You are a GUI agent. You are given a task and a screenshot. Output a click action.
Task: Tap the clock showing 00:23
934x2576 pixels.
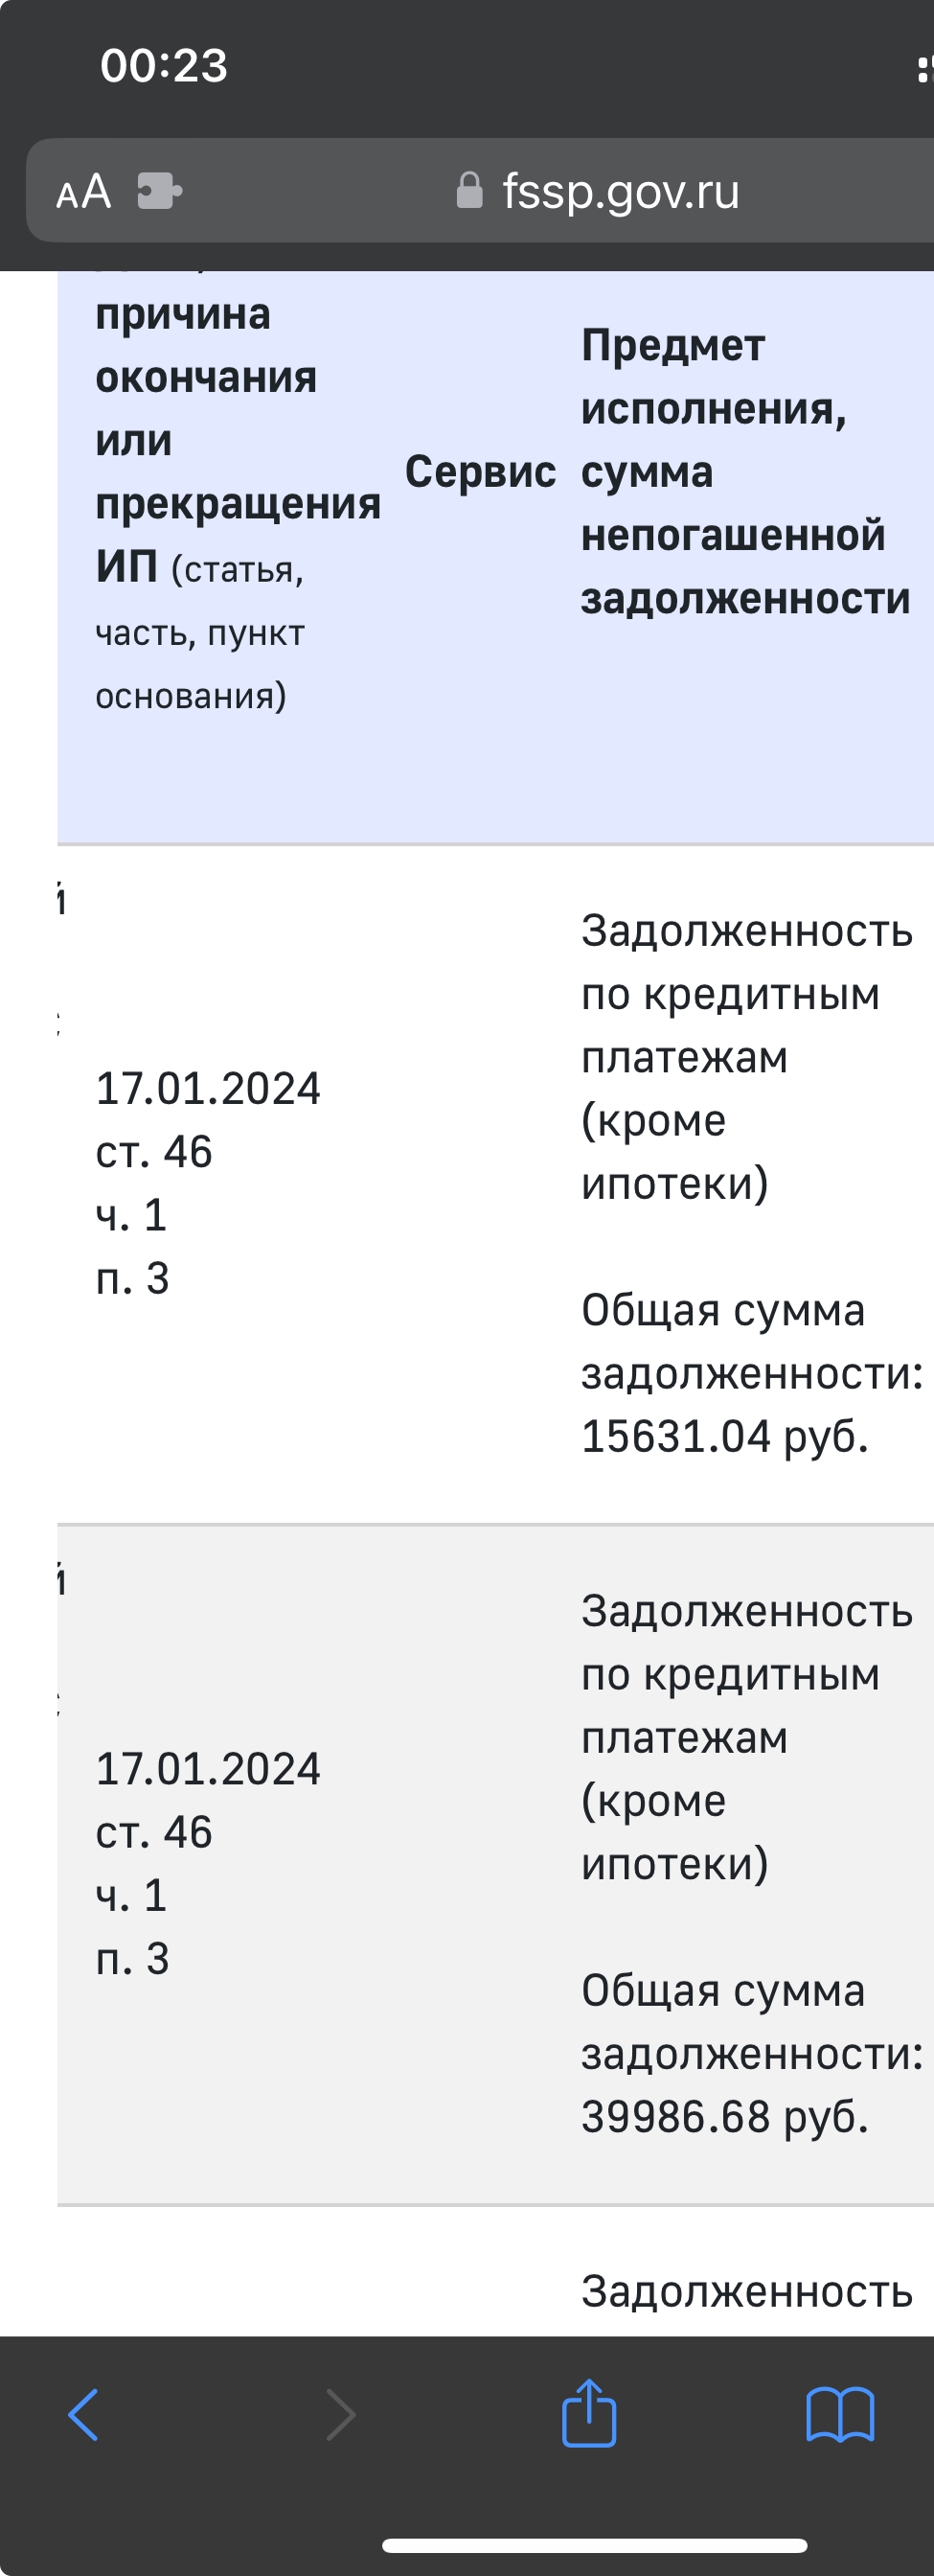(x=164, y=65)
